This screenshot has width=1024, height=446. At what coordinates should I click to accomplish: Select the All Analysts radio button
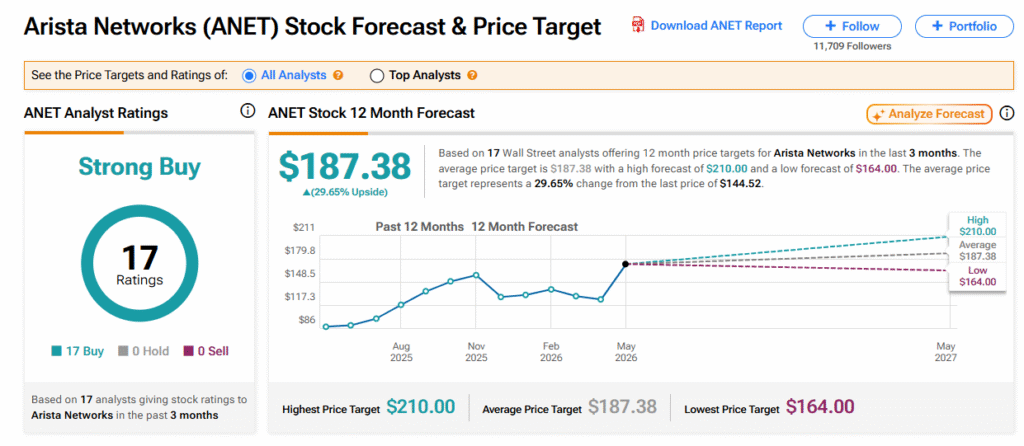coord(248,76)
